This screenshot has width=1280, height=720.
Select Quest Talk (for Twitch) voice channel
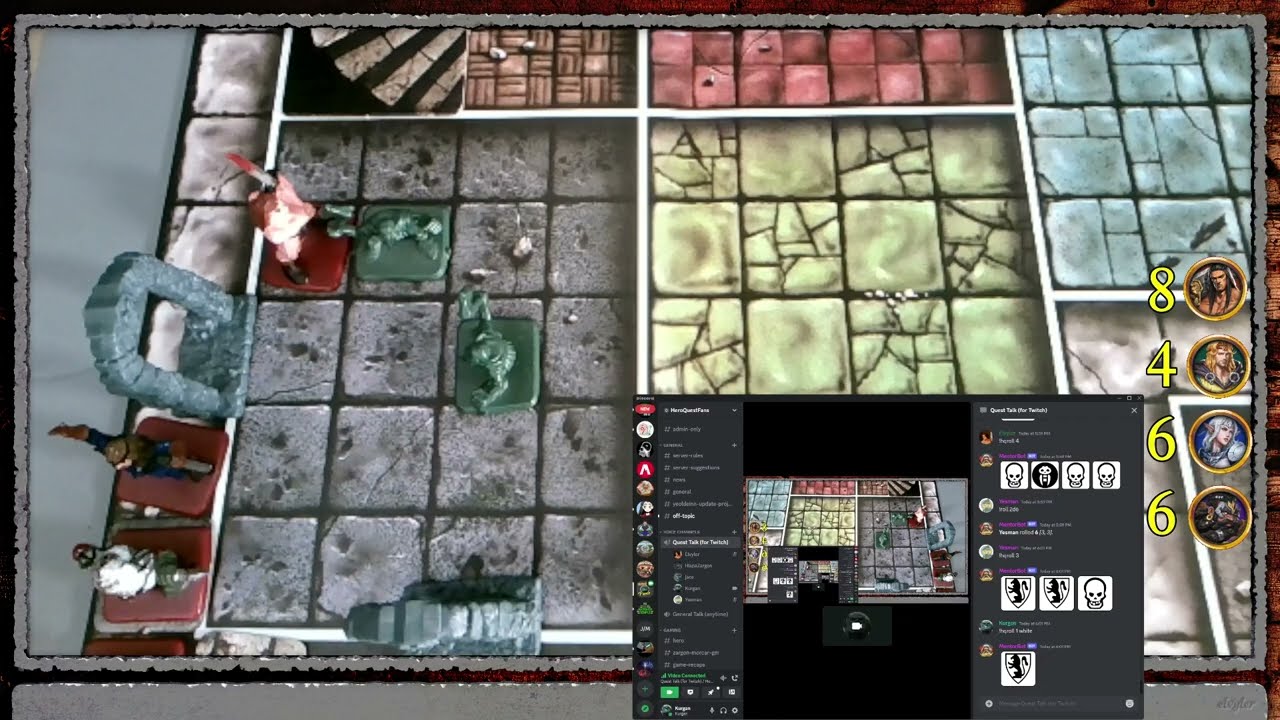click(700, 542)
